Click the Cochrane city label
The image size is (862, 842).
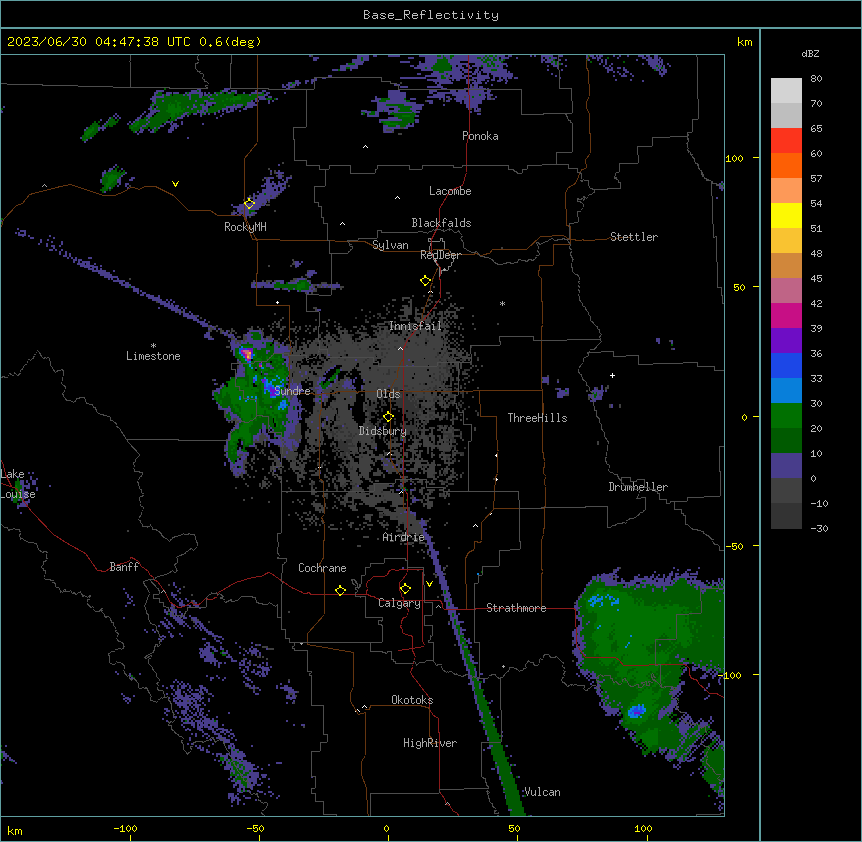322,568
